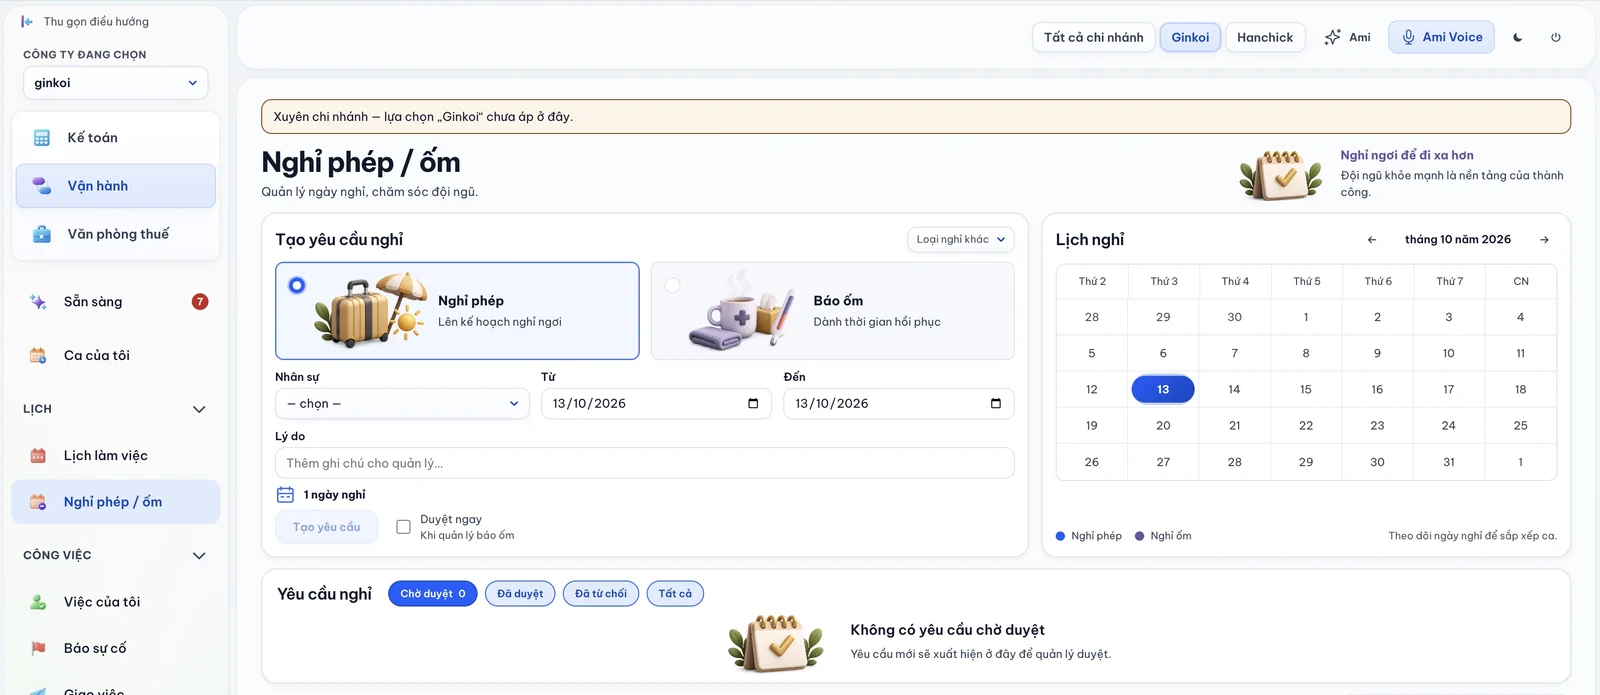Click the power logout icon
Viewport: 1600px width, 695px height.
[x=1556, y=37]
